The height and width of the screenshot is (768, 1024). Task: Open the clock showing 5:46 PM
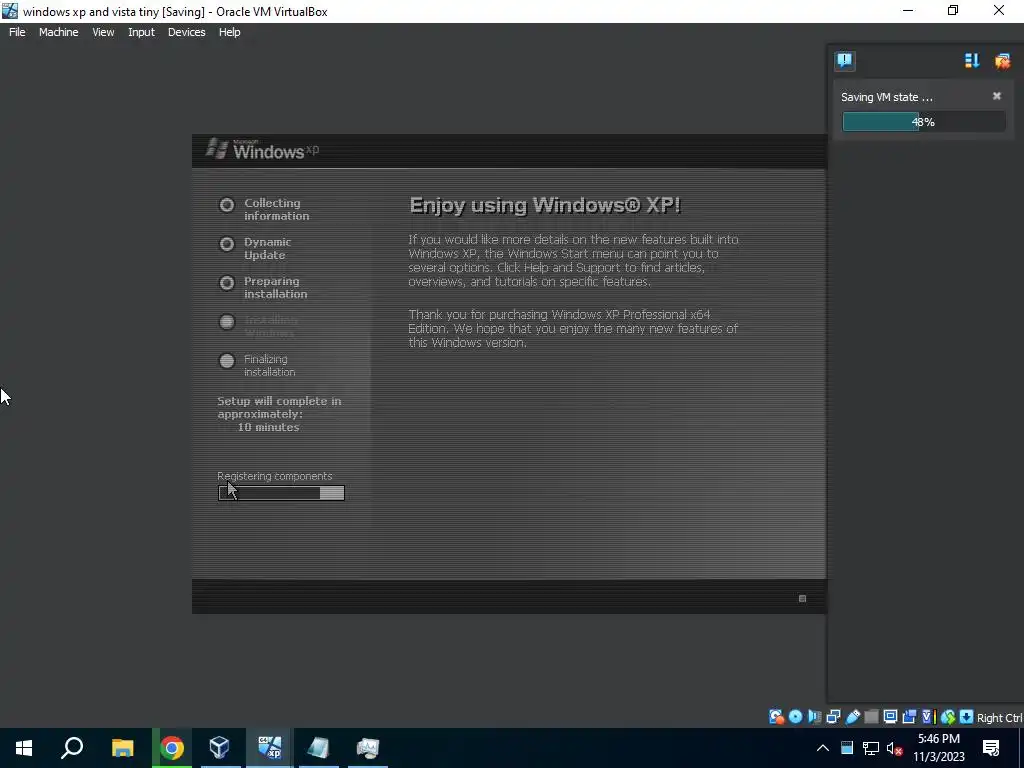tap(938, 748)
